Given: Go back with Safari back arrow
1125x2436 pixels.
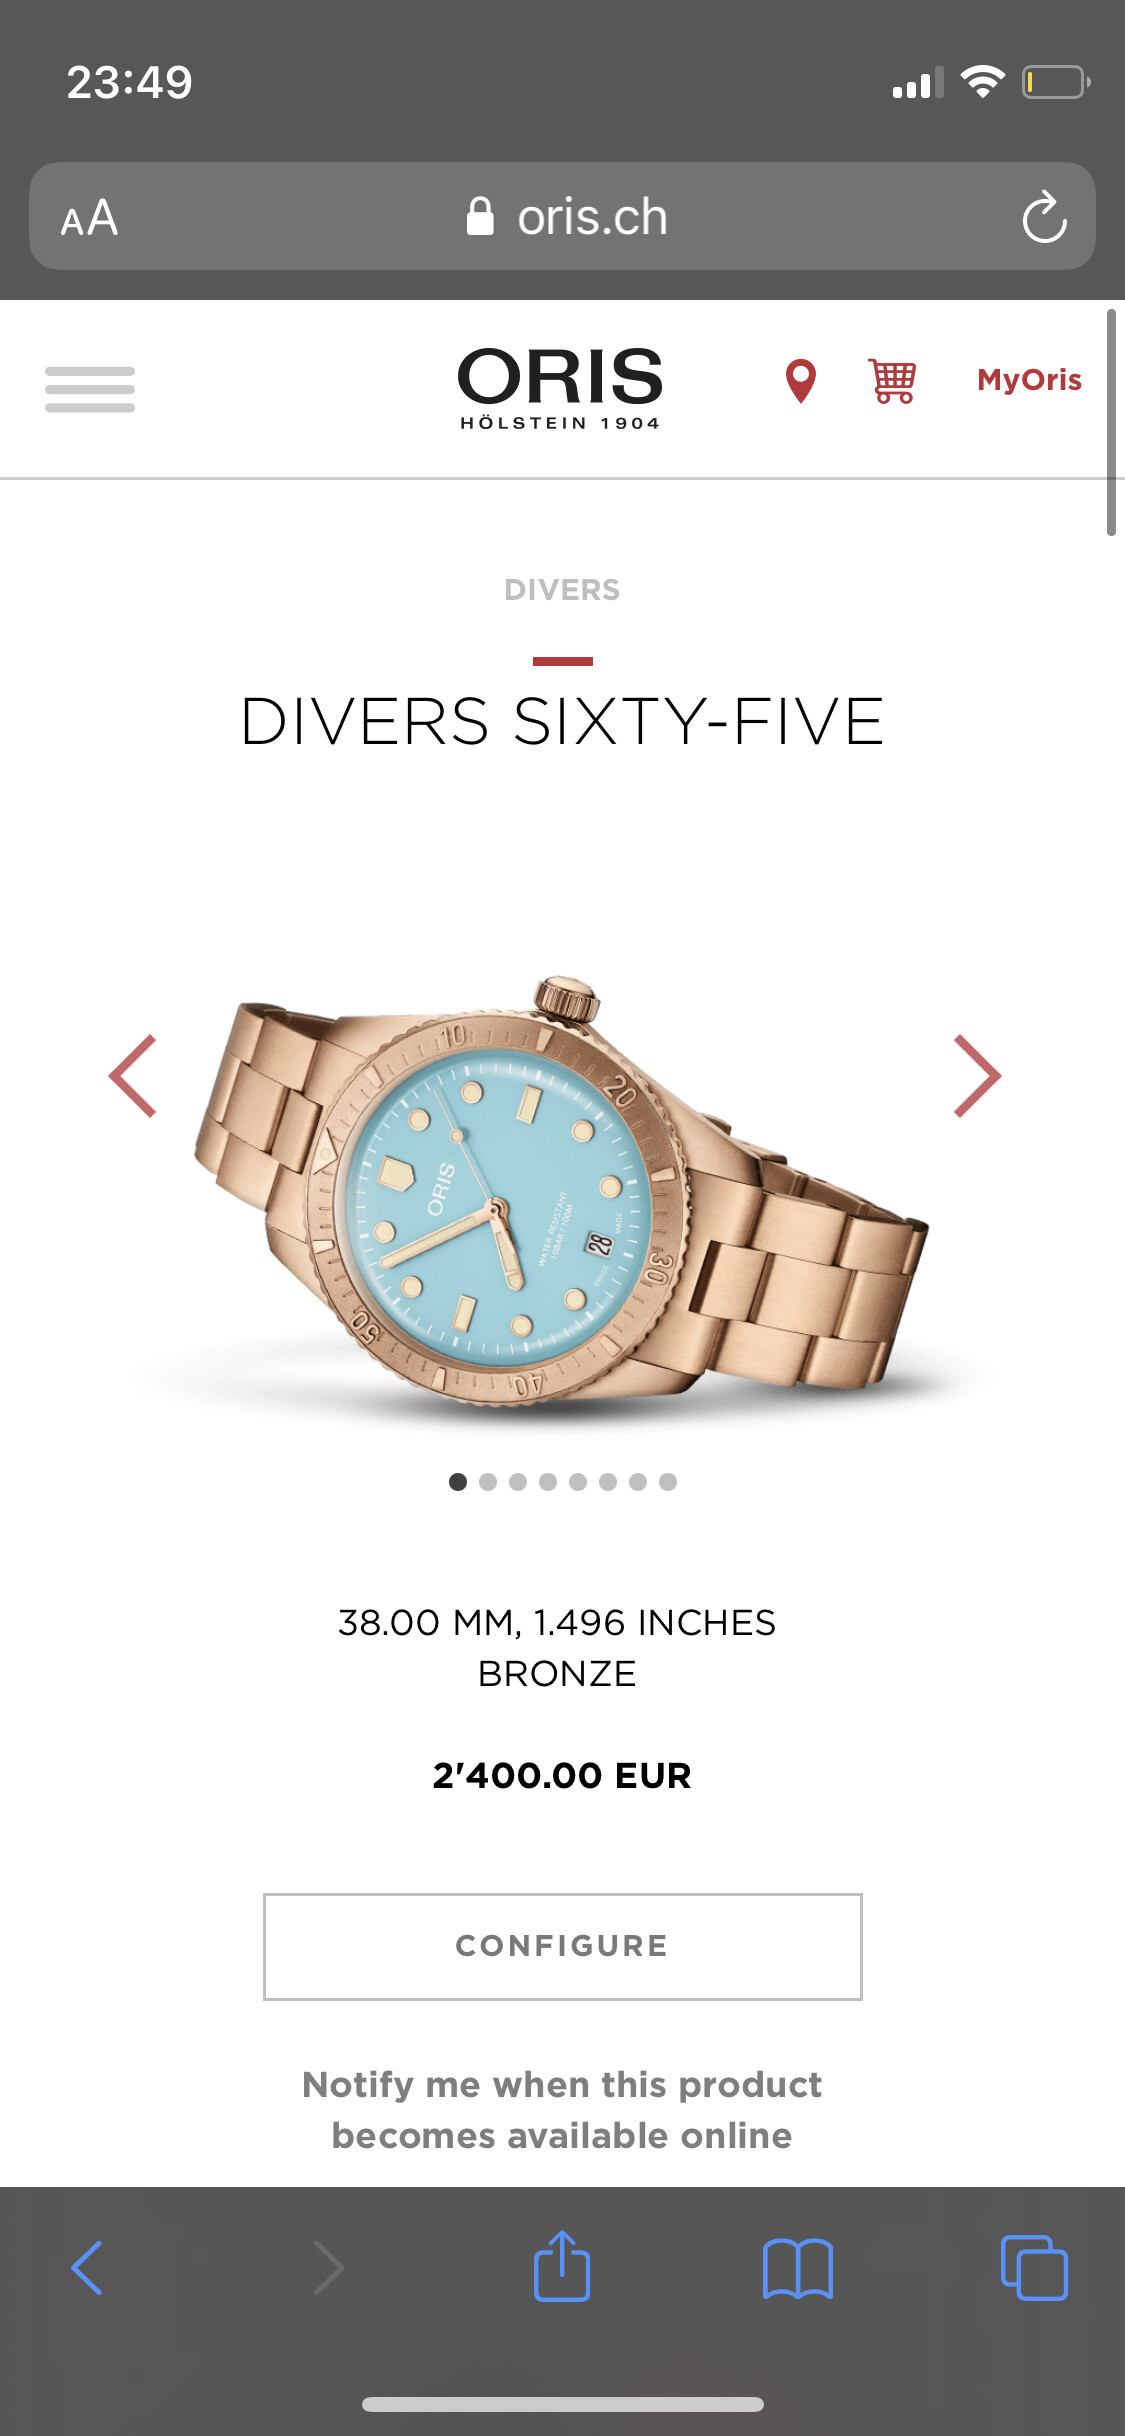Looking at the screenshot, I should (x=87, y=2268).
